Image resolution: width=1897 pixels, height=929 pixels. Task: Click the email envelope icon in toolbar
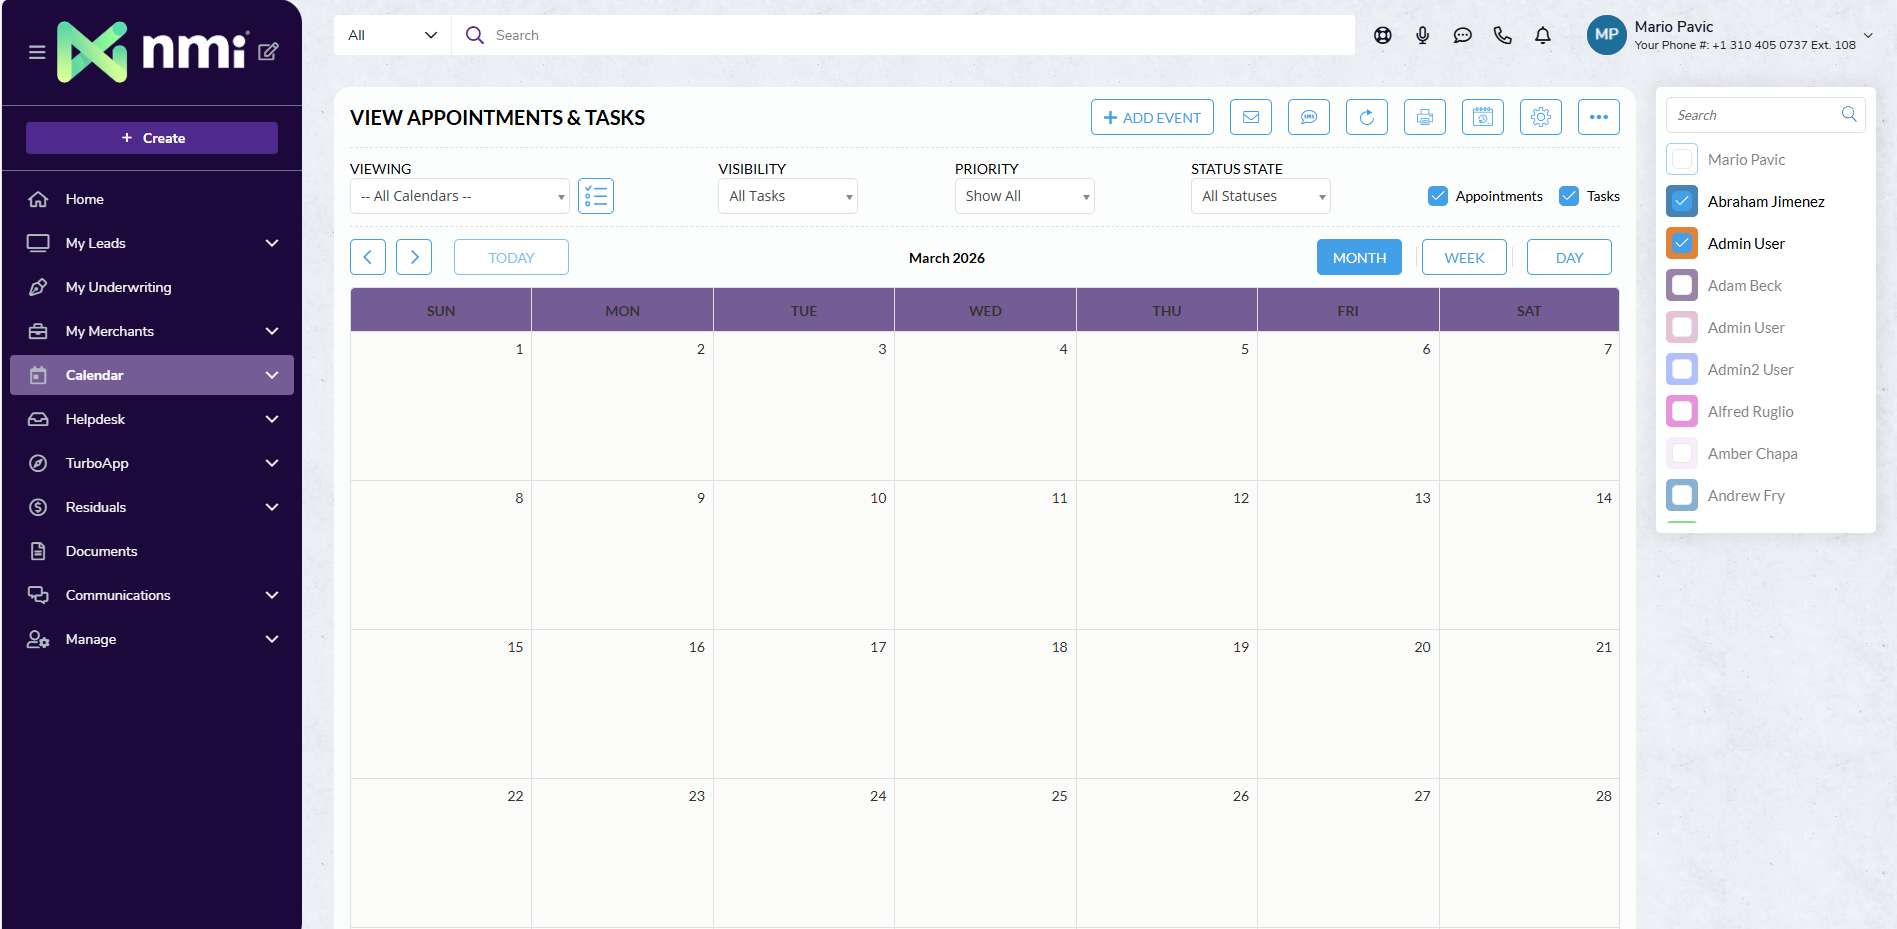click(x=1250, y=117)
